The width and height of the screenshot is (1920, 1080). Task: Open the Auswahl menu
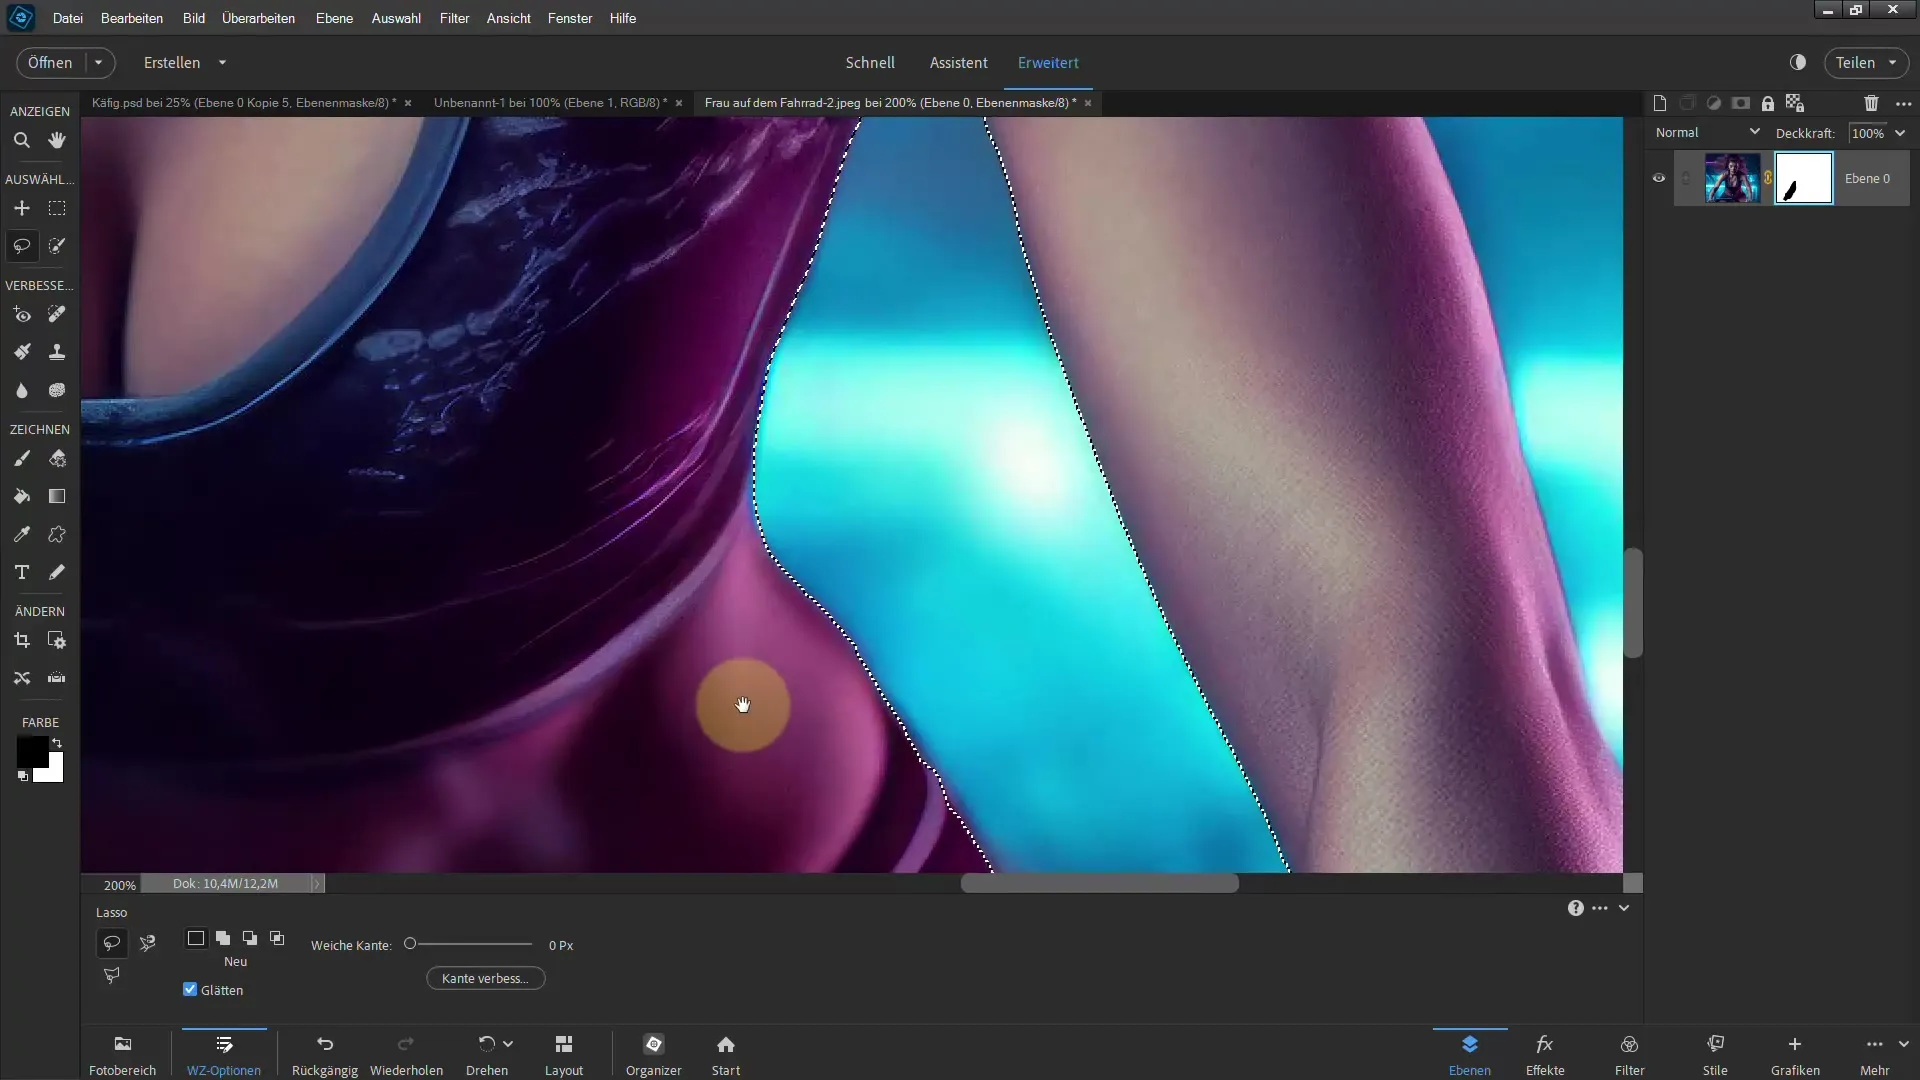396,18
